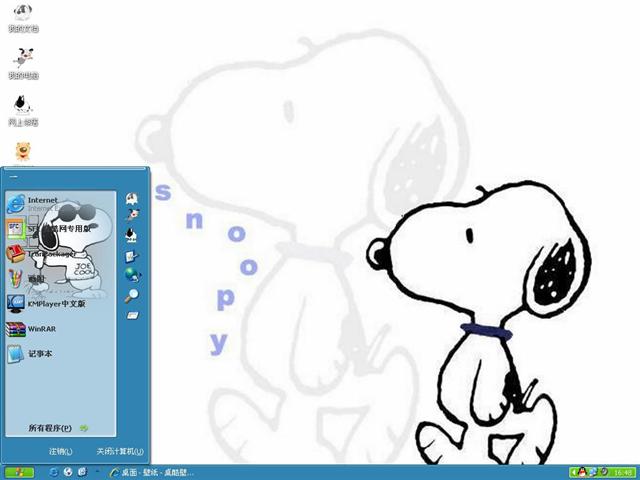This screenshot has height=480, width=640.
Task: Open WinRAR from start menu
Action: click(x=61, y=329)
